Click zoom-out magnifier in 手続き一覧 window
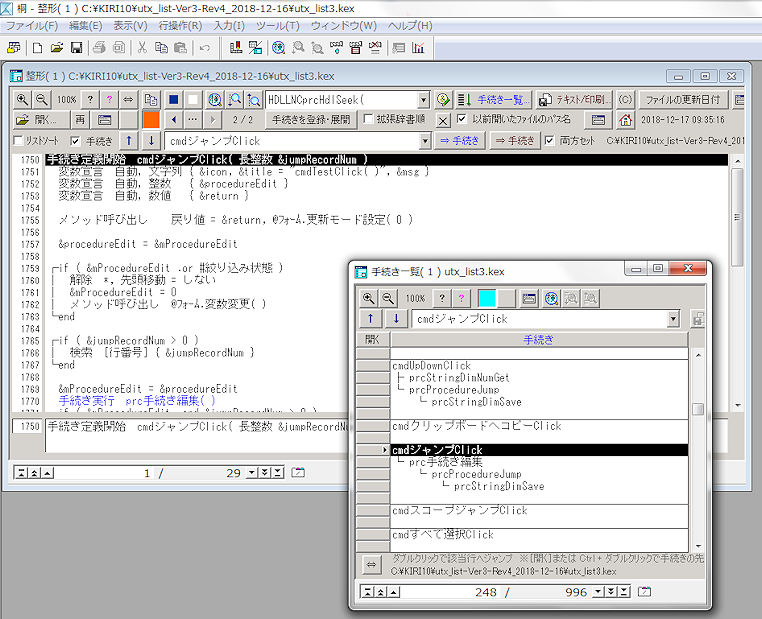762x619 pixels. (x=388, y=298)
